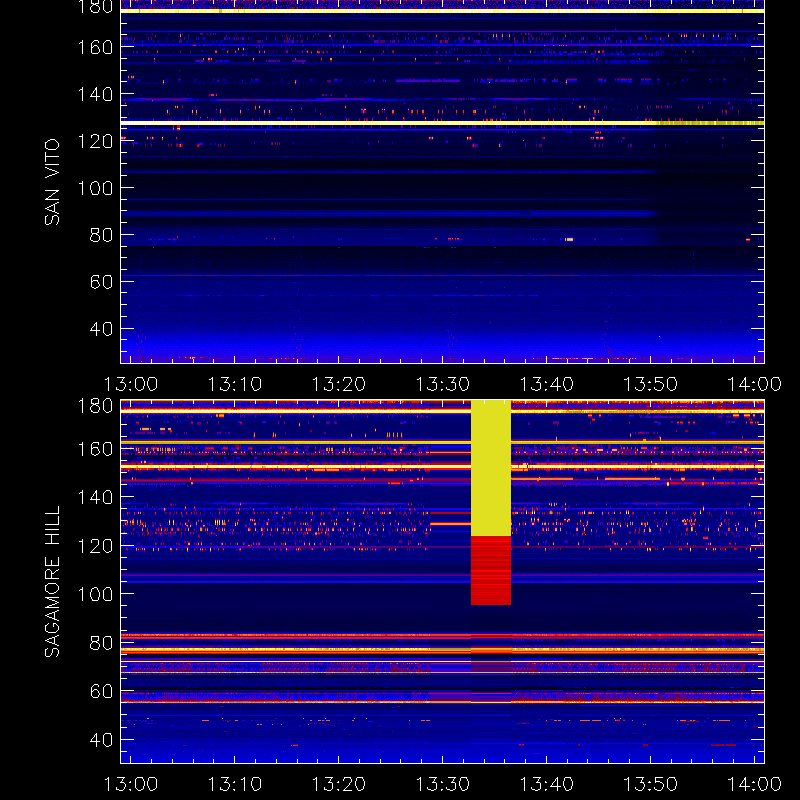This screenshot has height=800, width=800.
Task: Pick the 13:10 time label under San Vito plot
Action: [x=235, y=384]
